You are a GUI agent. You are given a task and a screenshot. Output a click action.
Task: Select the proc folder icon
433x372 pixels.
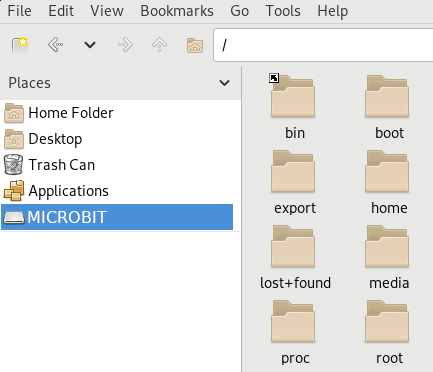[293, 321]
